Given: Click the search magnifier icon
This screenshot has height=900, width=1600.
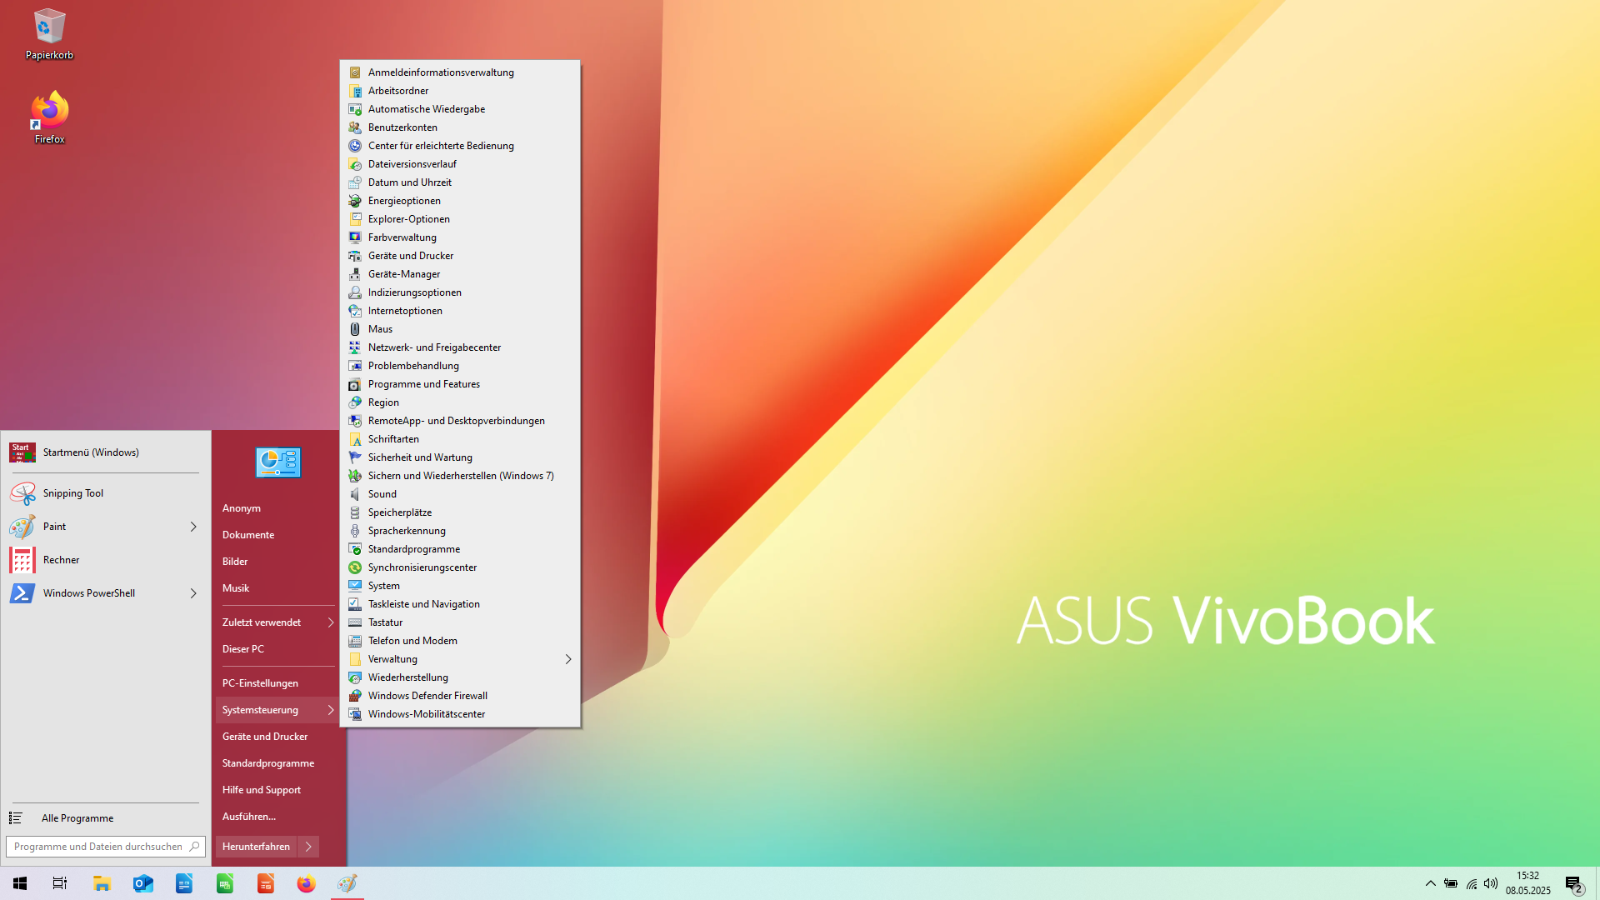Looking at the screenshot, I should pyautogui.click(x=194, y=846).
